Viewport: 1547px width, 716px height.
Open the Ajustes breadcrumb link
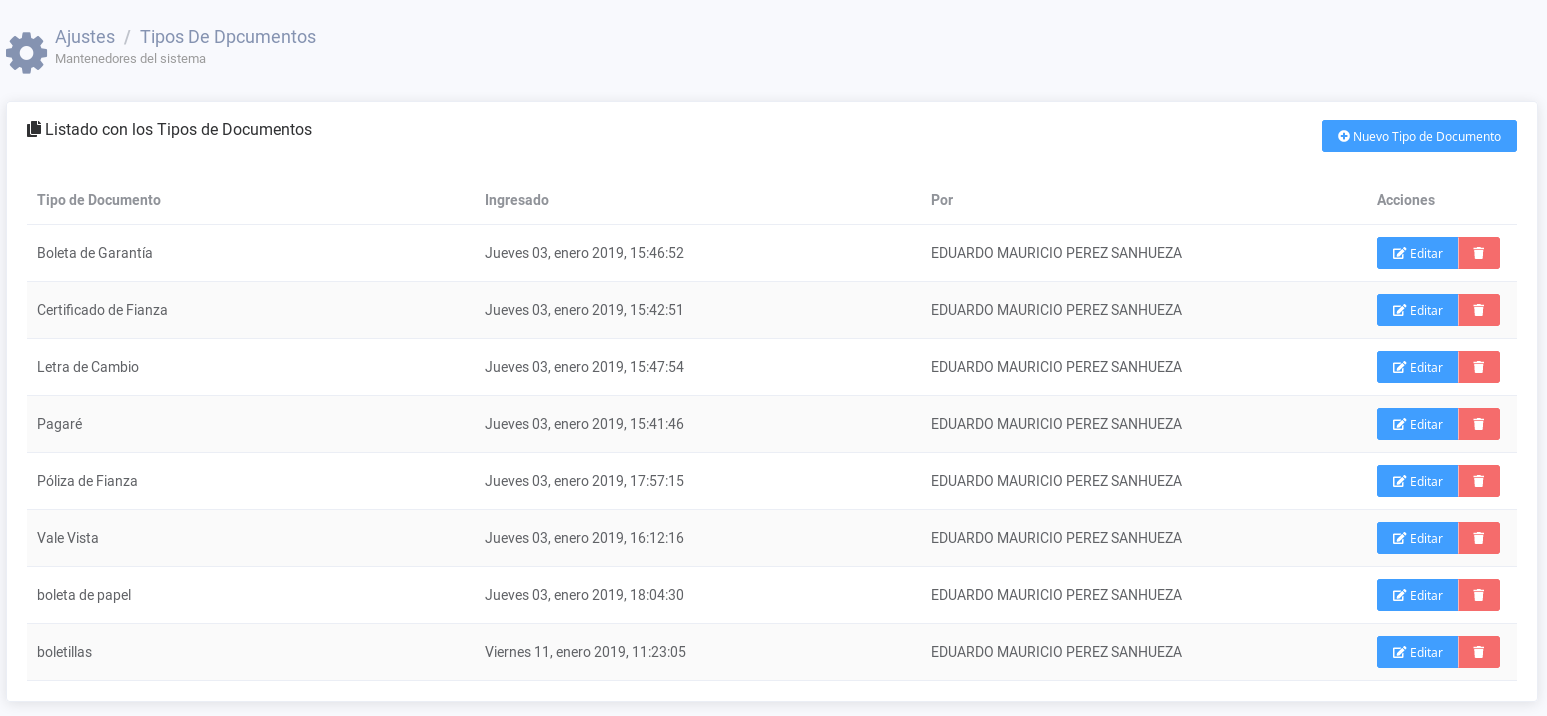pos(85,37)
